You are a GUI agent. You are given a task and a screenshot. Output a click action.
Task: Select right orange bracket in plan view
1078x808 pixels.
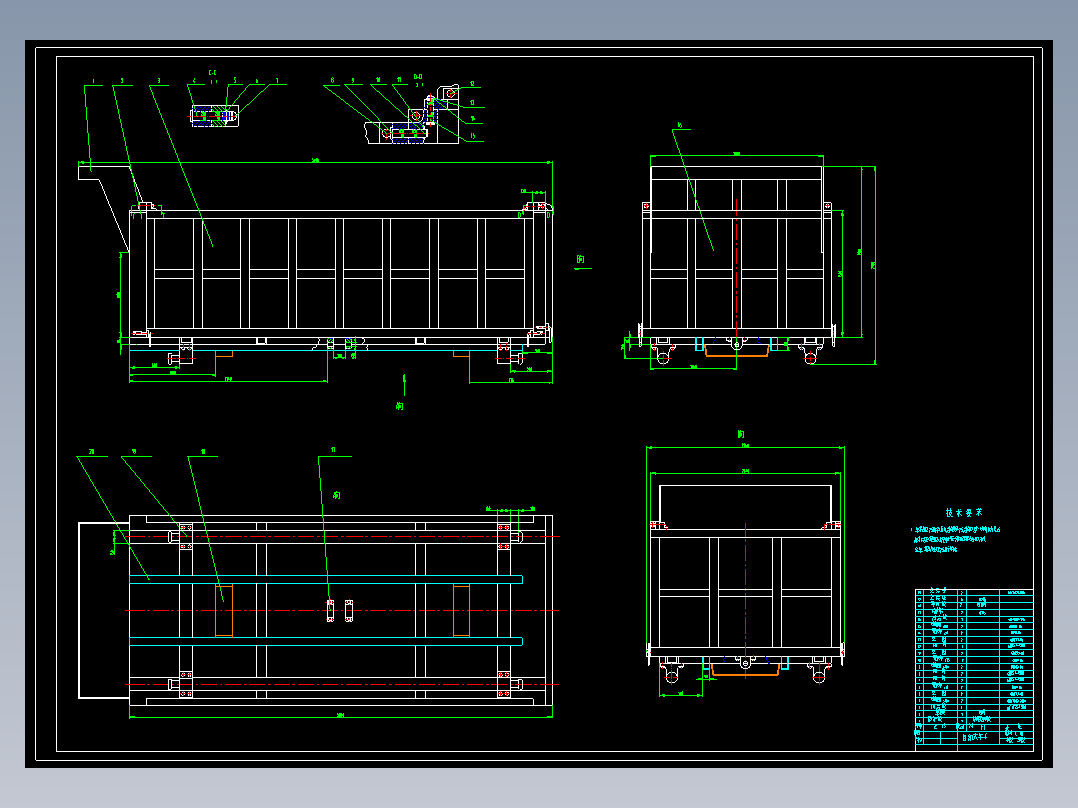pos(461,611)
